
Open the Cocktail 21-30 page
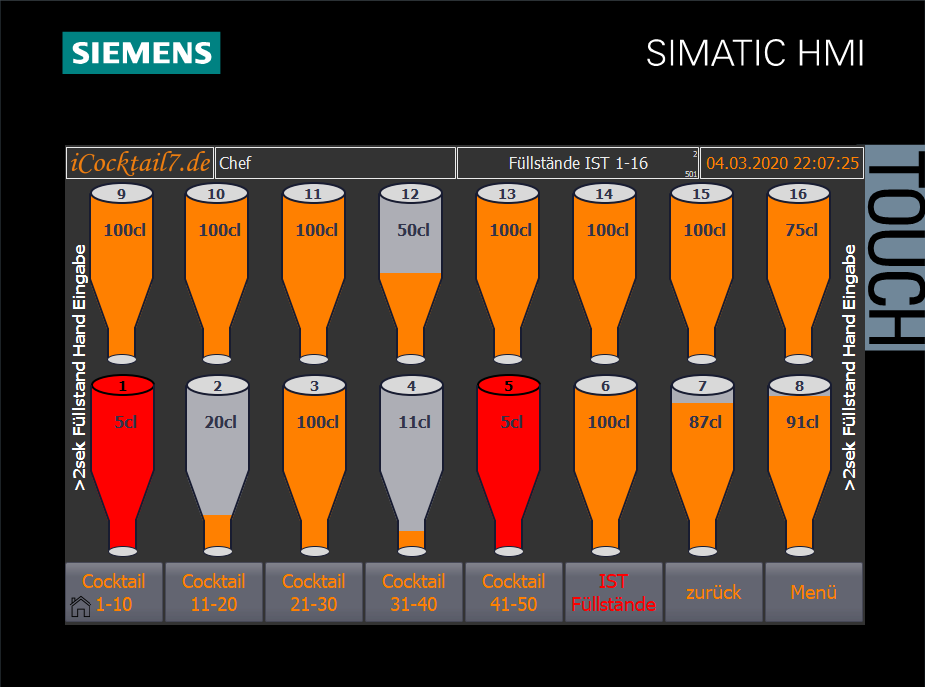pos(314,592)
